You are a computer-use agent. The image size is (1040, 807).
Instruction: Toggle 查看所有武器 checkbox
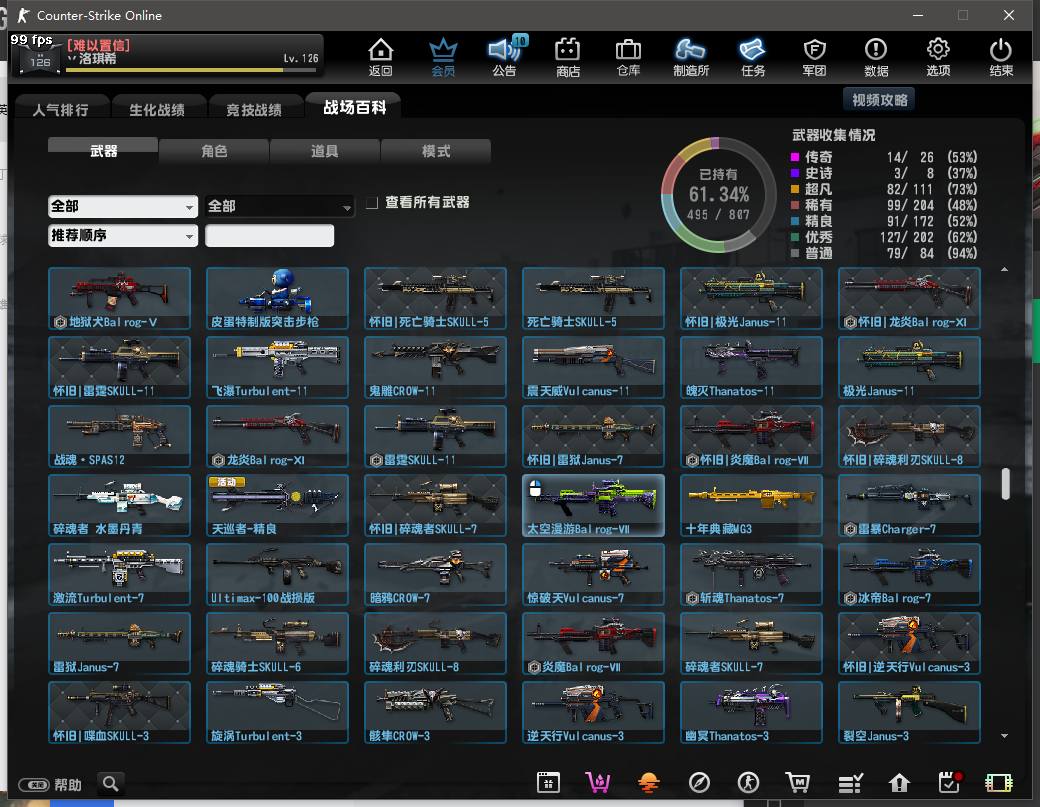tap(372, 202)
